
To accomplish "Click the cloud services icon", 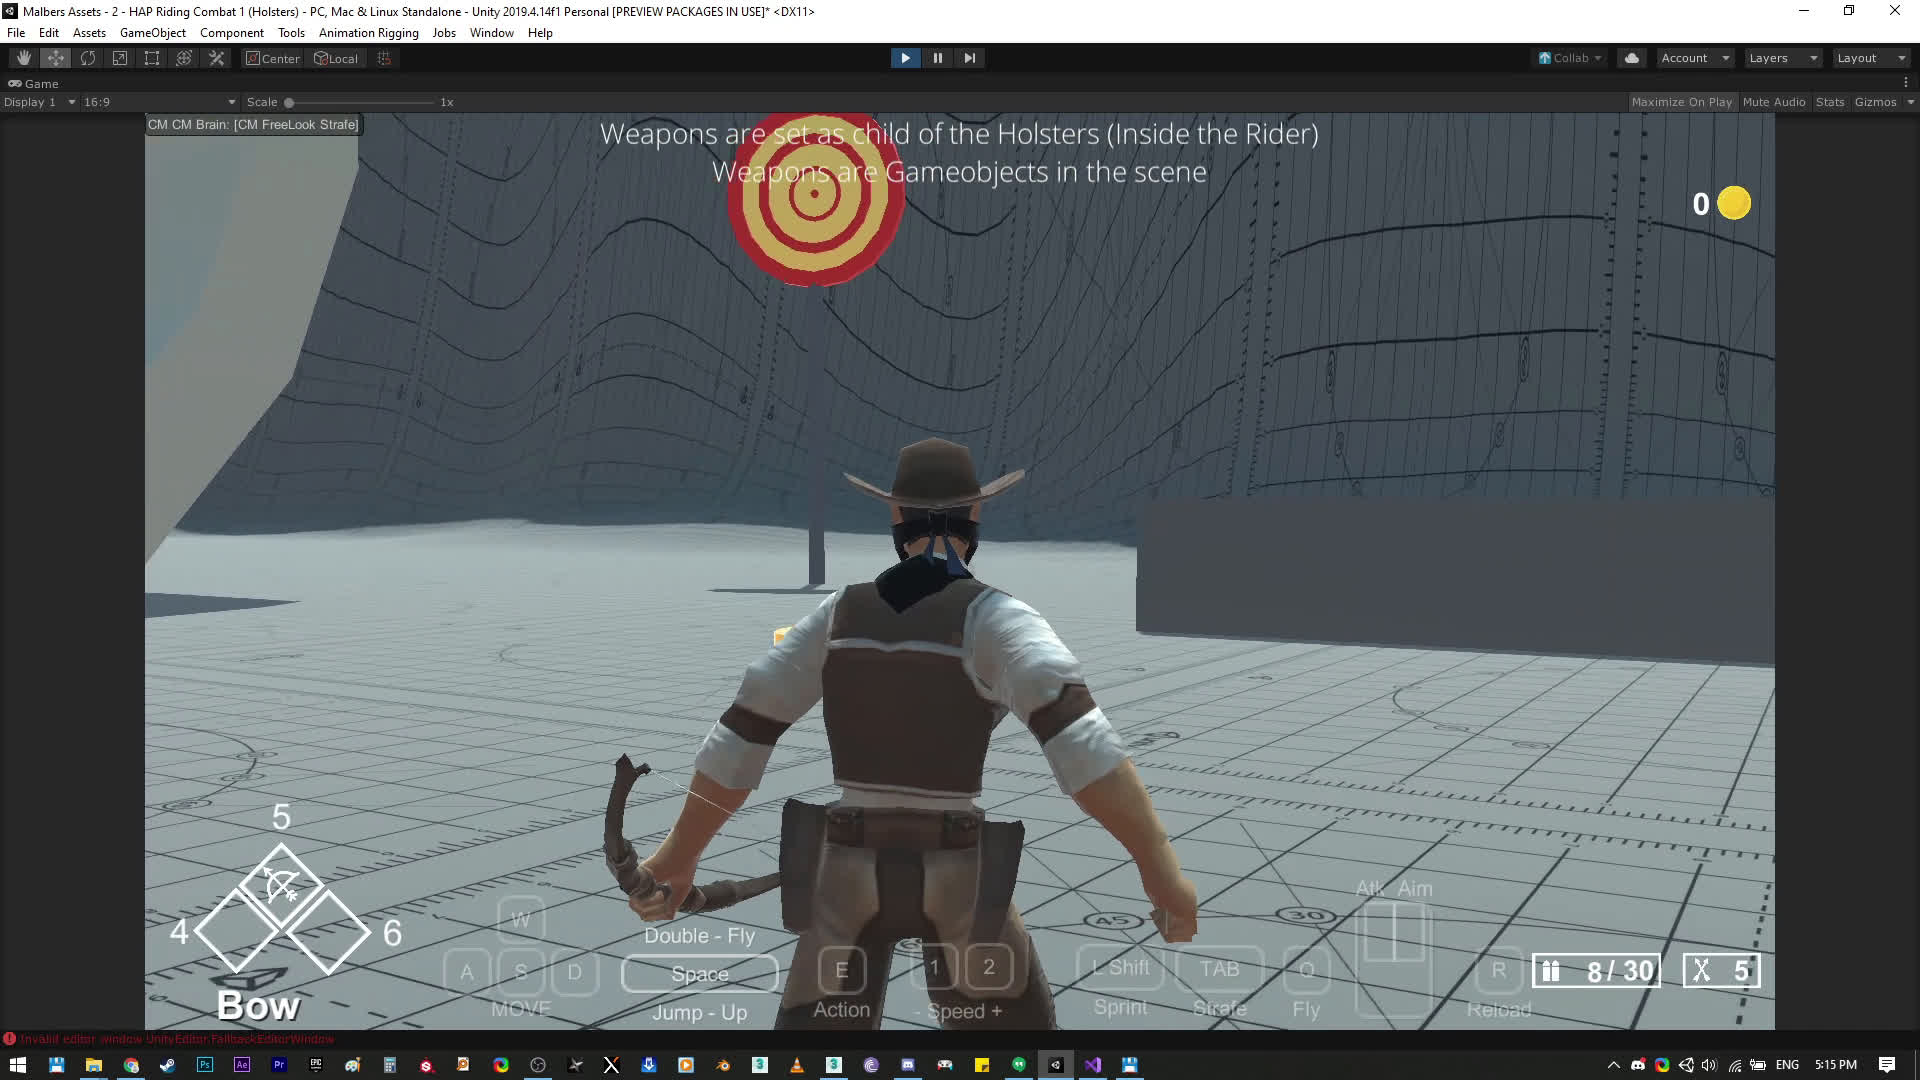I will click(x=1632, y=58).
